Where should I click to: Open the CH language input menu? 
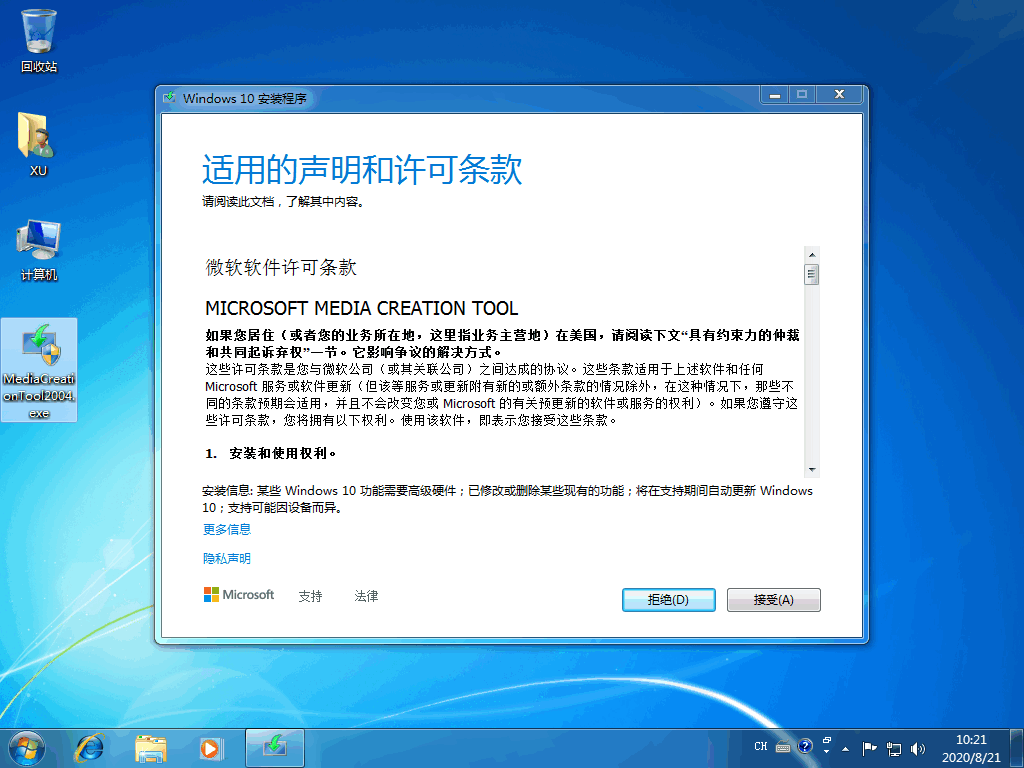[x=761, y=746]
